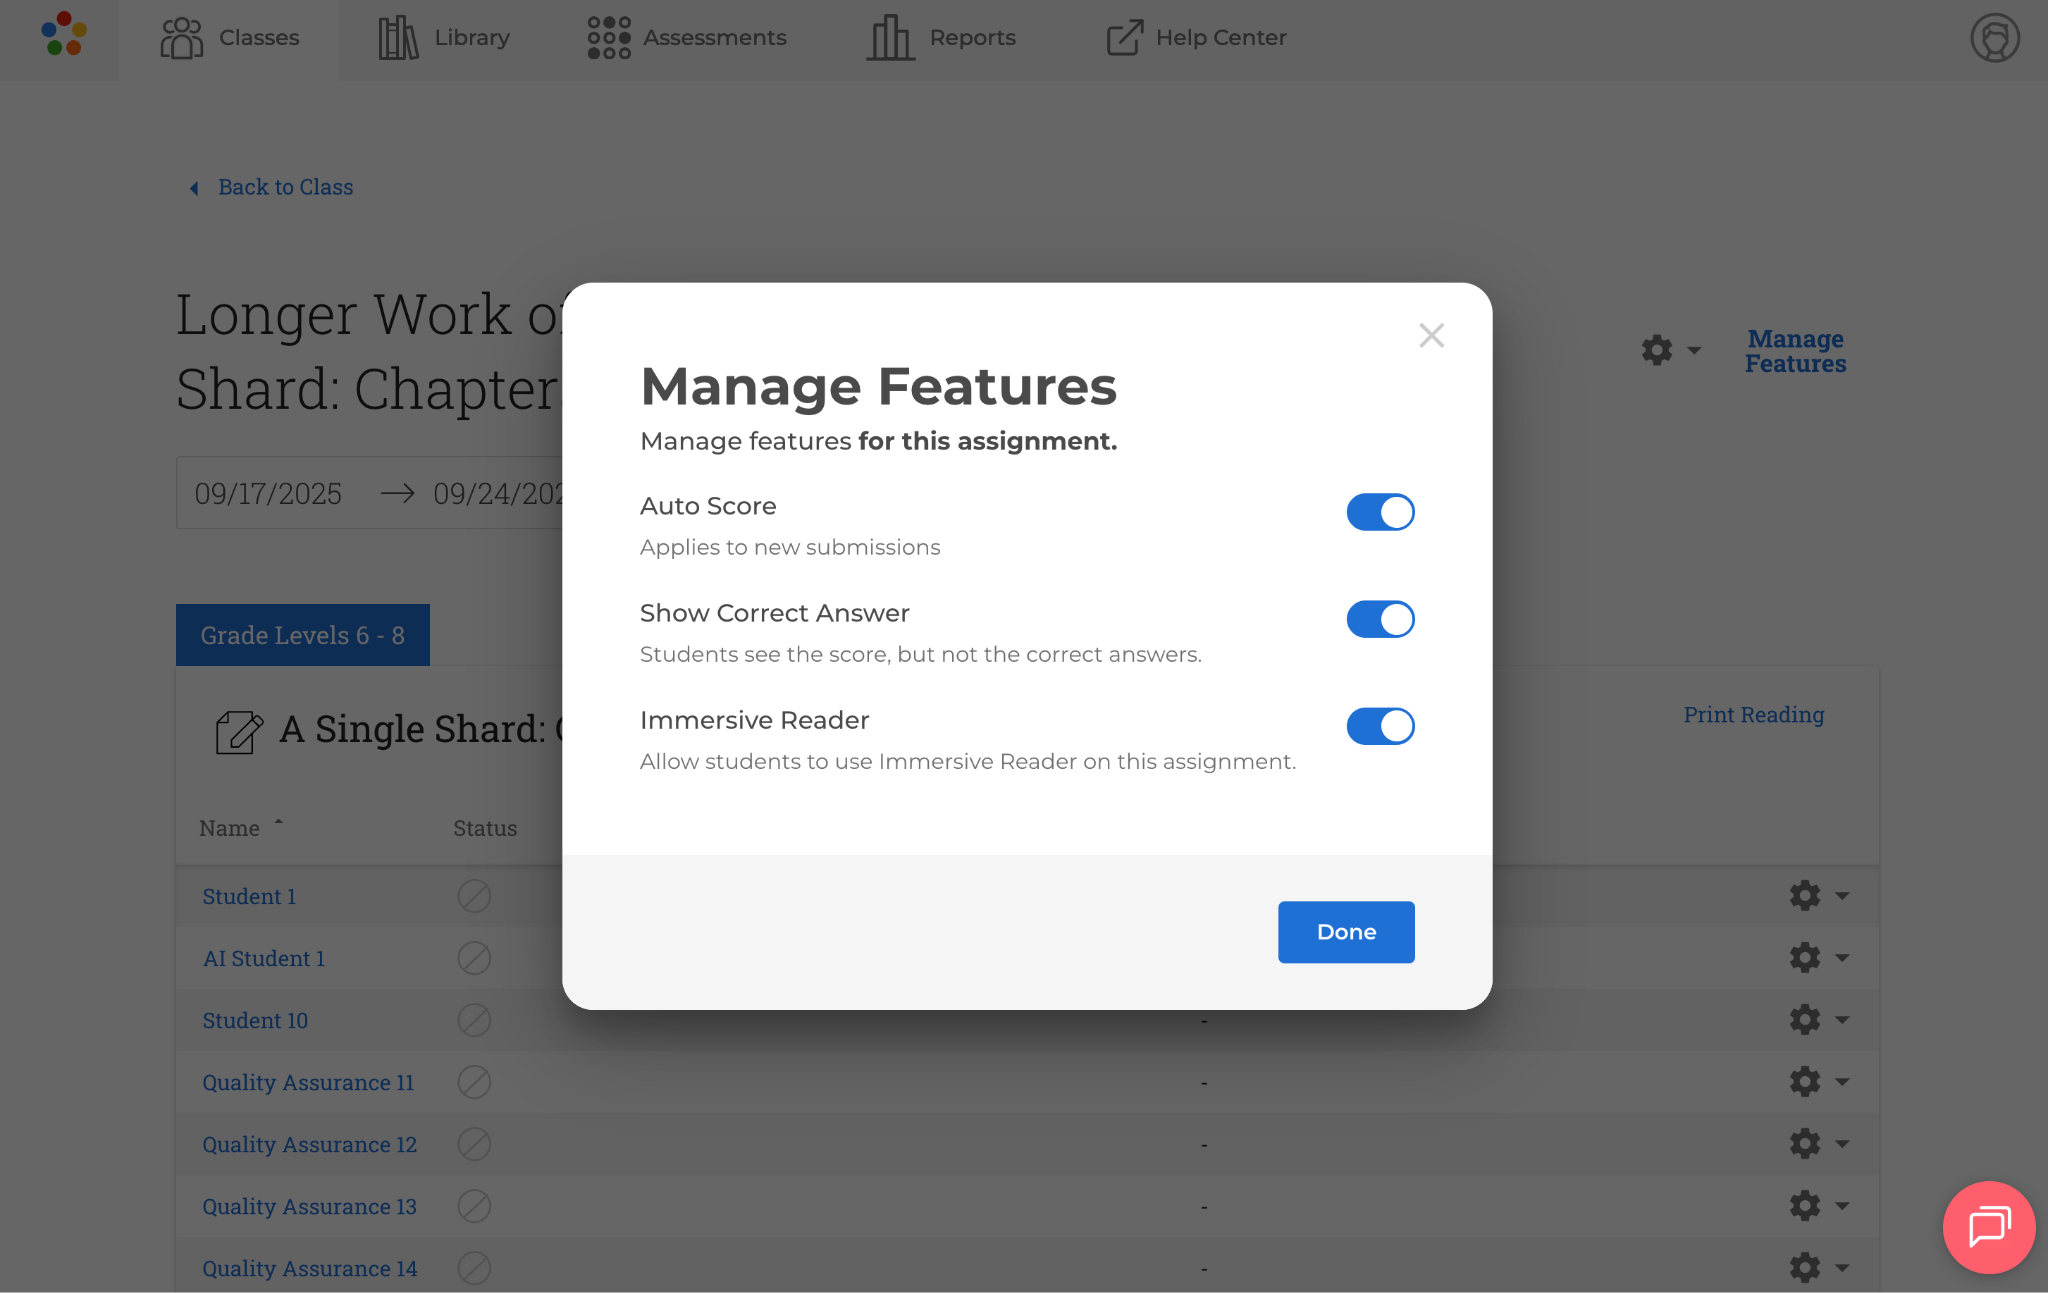
Task: Click the gear icon in Quality Assurance 13 row
Action: [1805, 1205]
